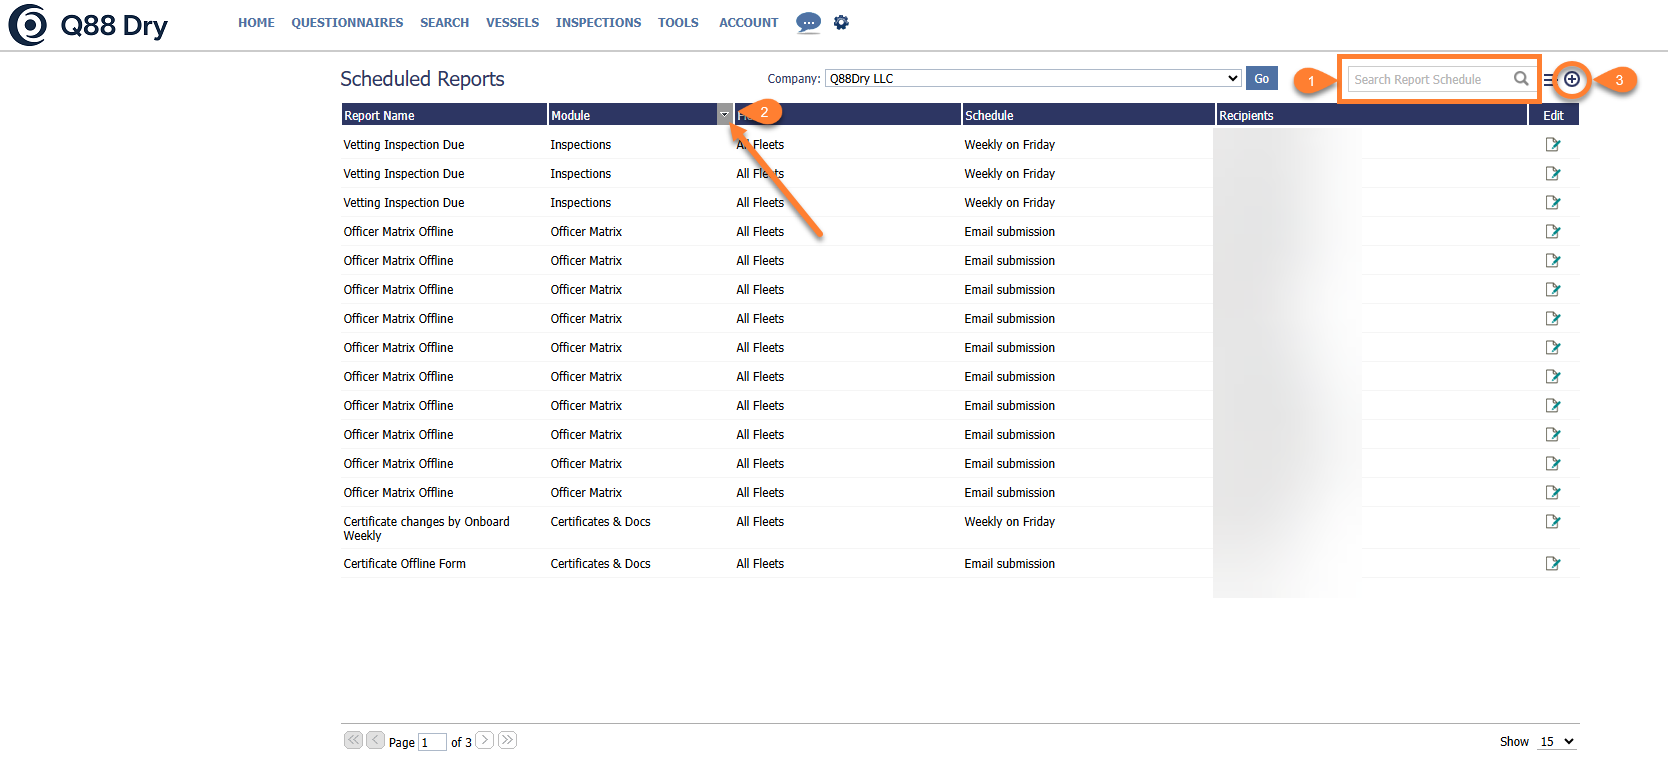Click the add new scheduled report plus icon

[x=1572, y=79]
